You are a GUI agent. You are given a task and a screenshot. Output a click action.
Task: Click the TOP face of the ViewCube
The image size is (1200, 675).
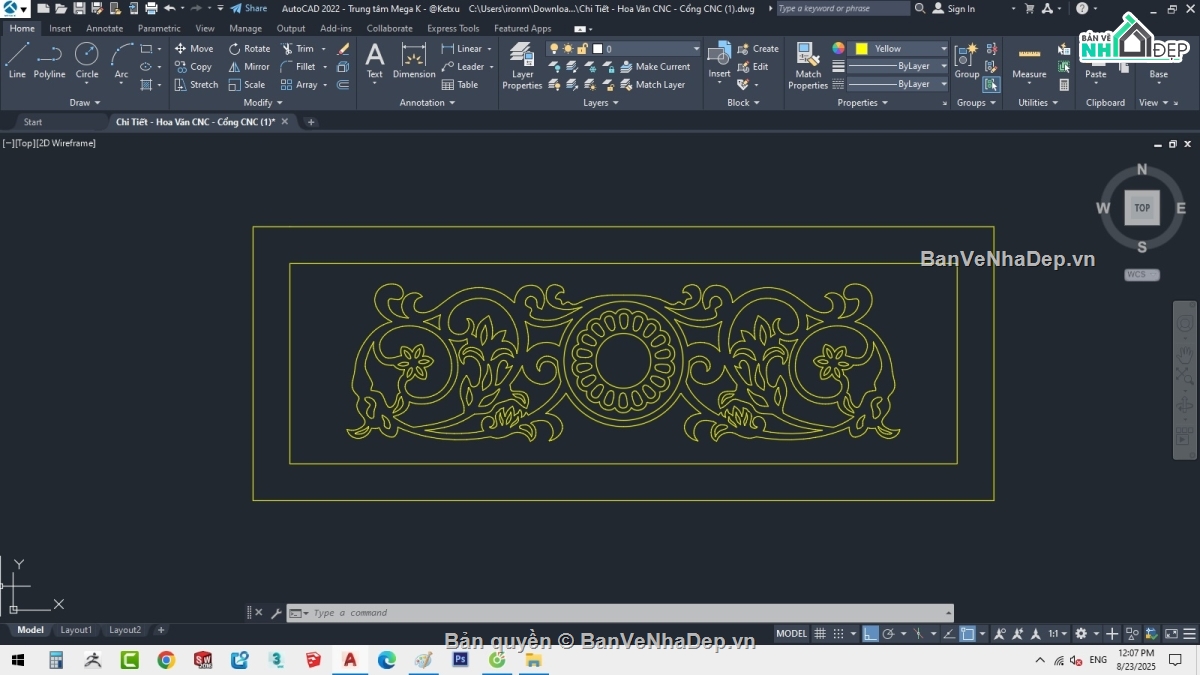[1142, 208]
